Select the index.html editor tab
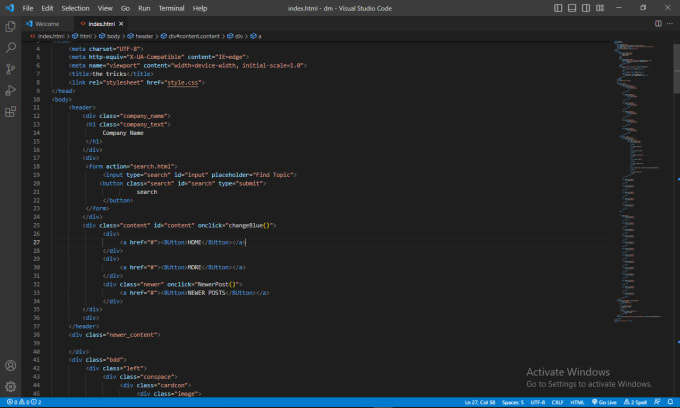 101,24
